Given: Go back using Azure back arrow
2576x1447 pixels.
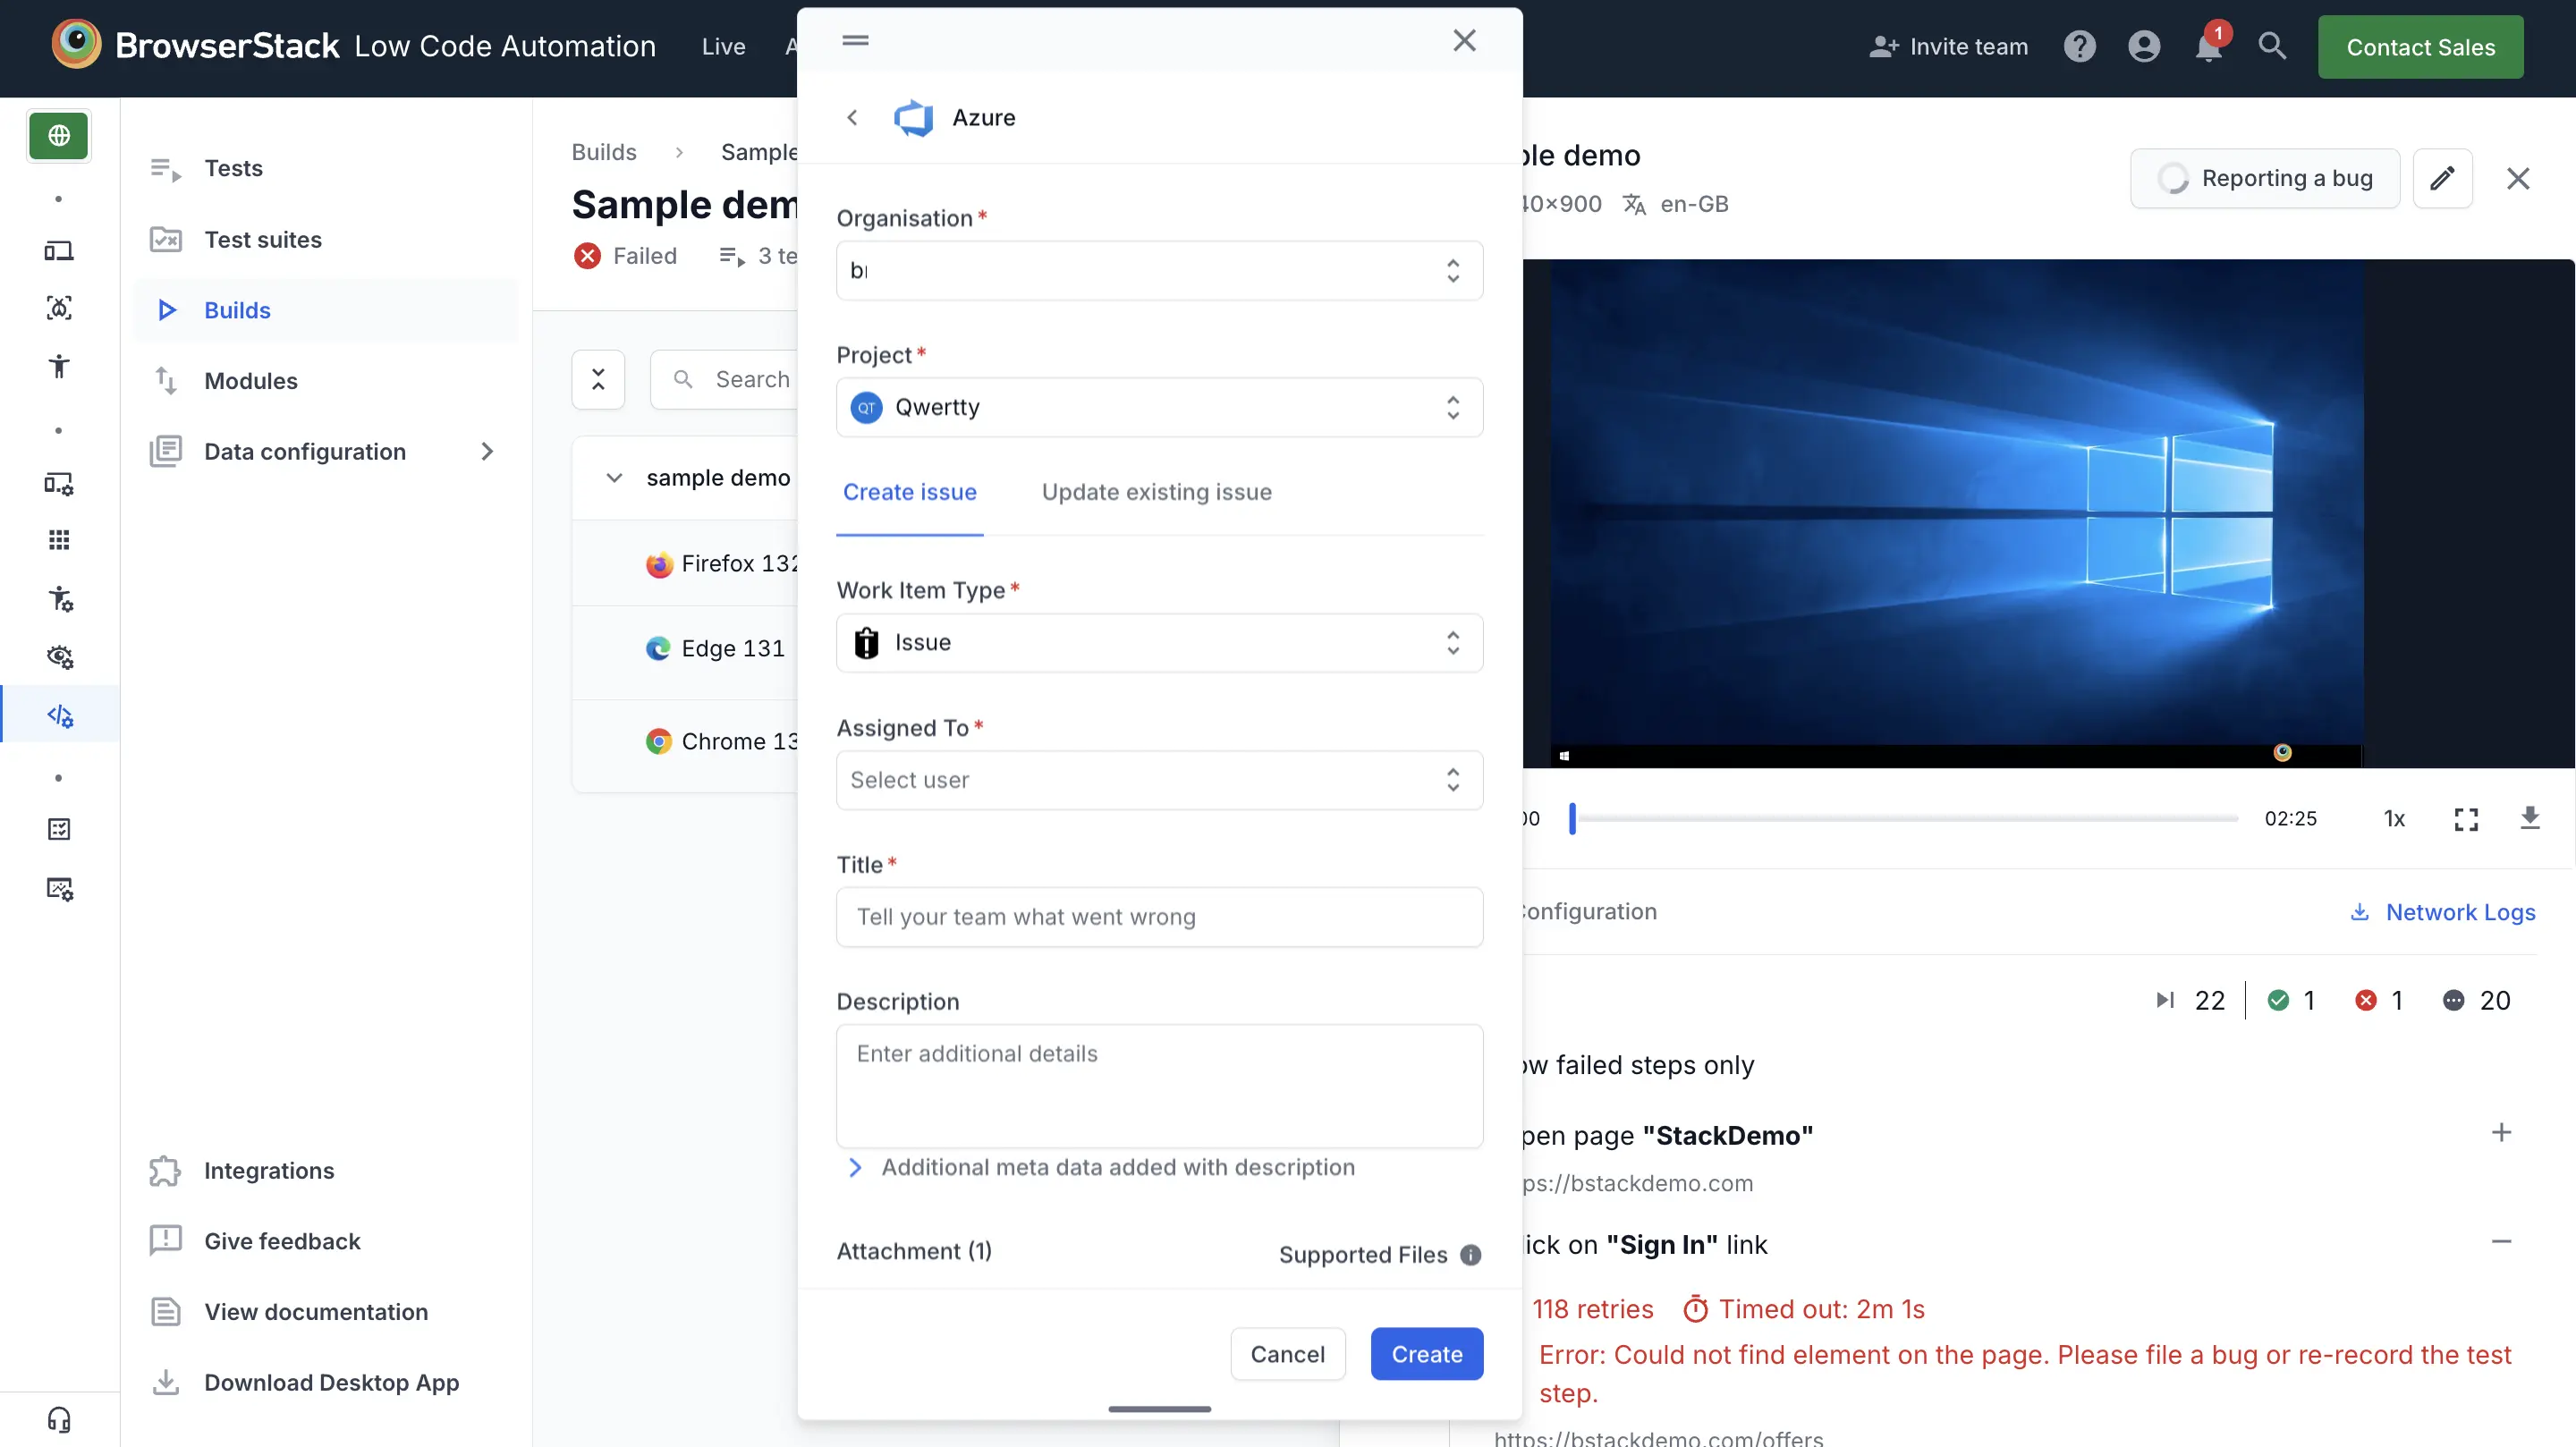Looking at the screenshot, I should pyautogui.click(x=852, y=118).
